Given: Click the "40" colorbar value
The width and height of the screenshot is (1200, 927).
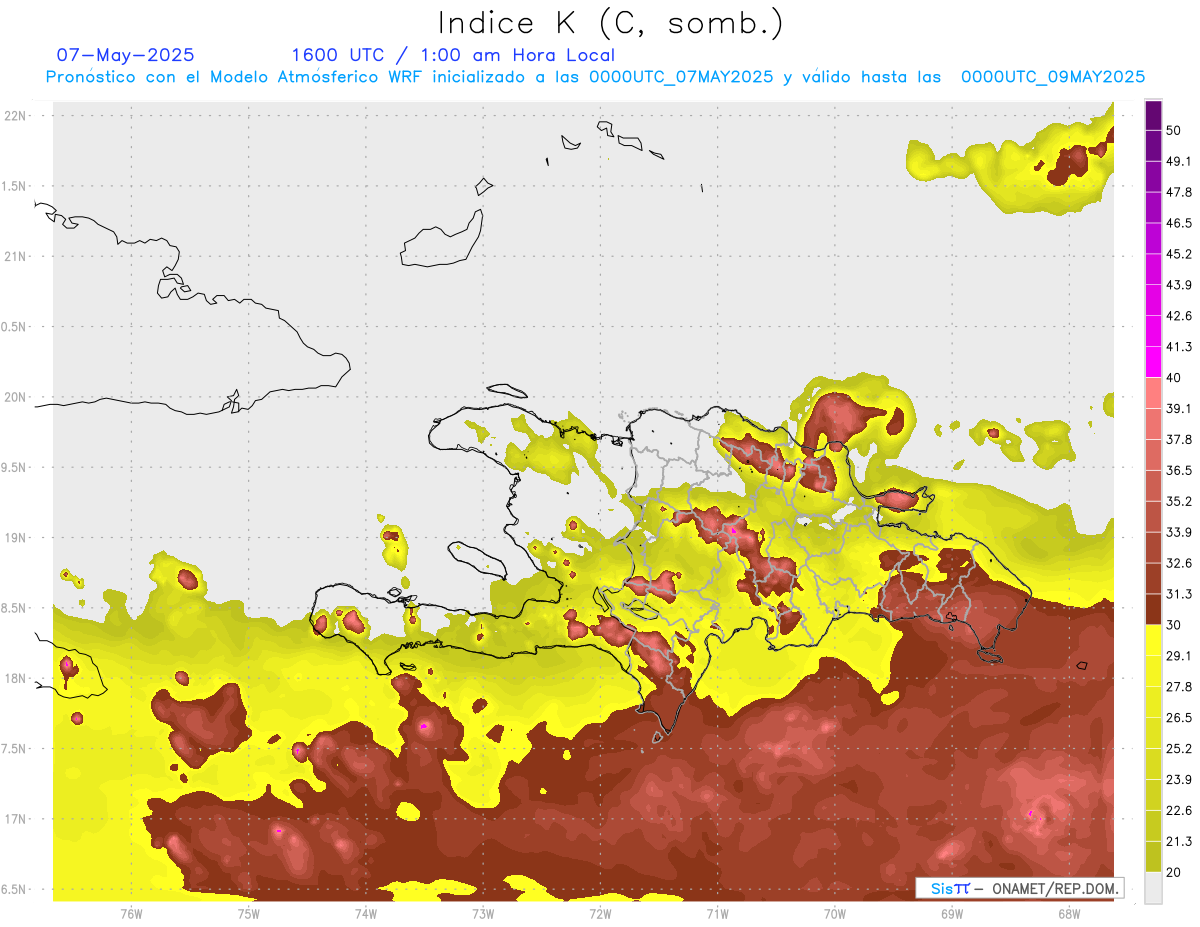Looking at the screenshot, I should 1174,378.
